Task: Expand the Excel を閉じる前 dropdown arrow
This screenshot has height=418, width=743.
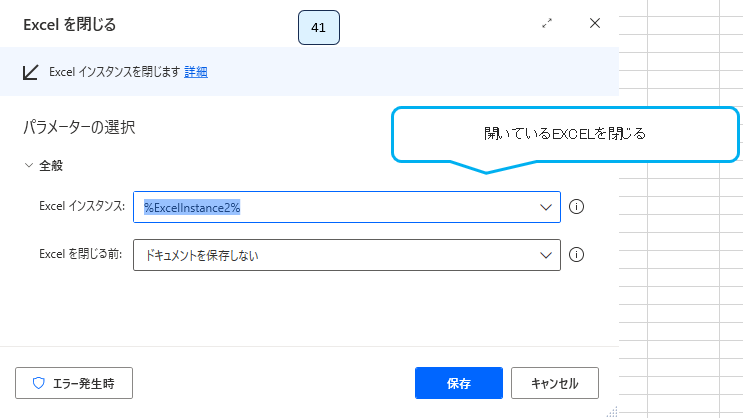Action: pyautogui.click(x=546, y=255)
